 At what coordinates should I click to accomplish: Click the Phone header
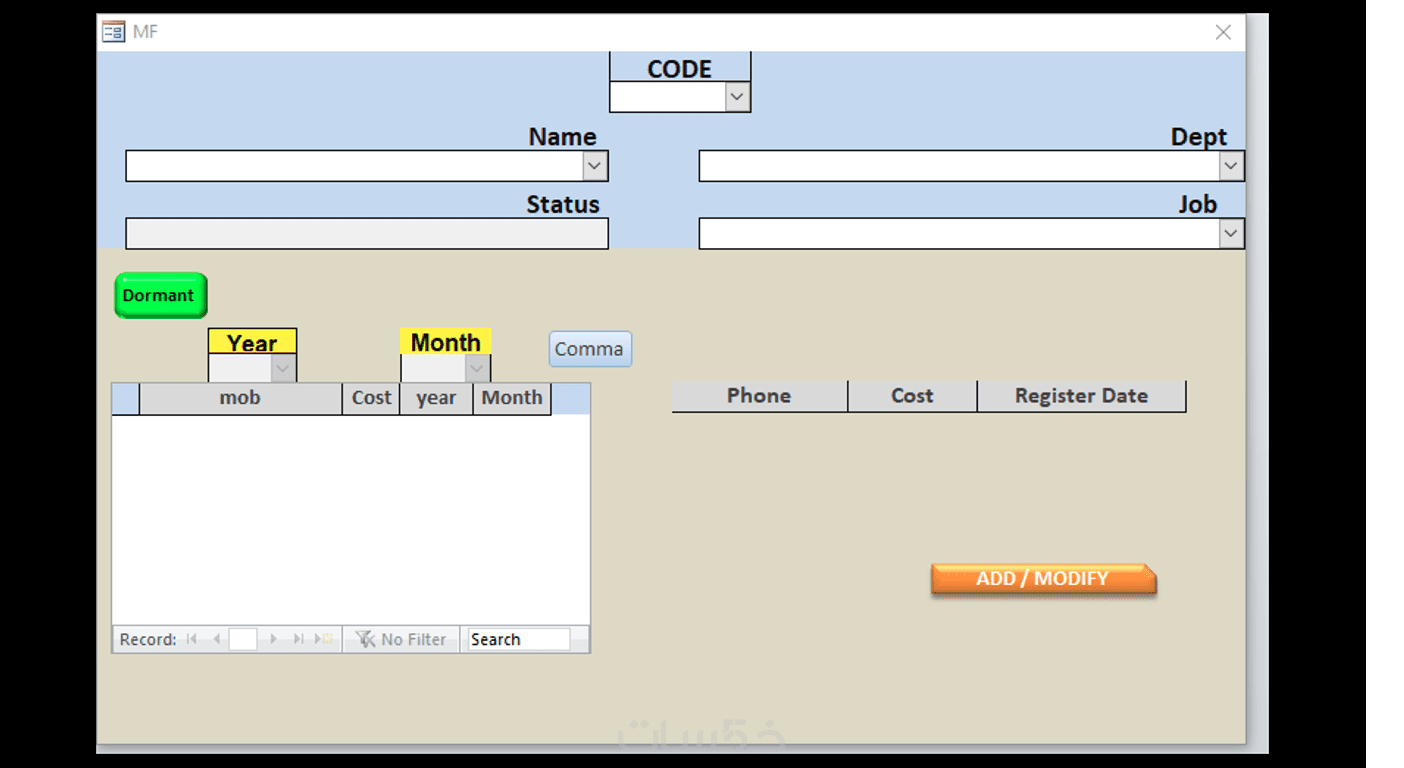(759, 396)
